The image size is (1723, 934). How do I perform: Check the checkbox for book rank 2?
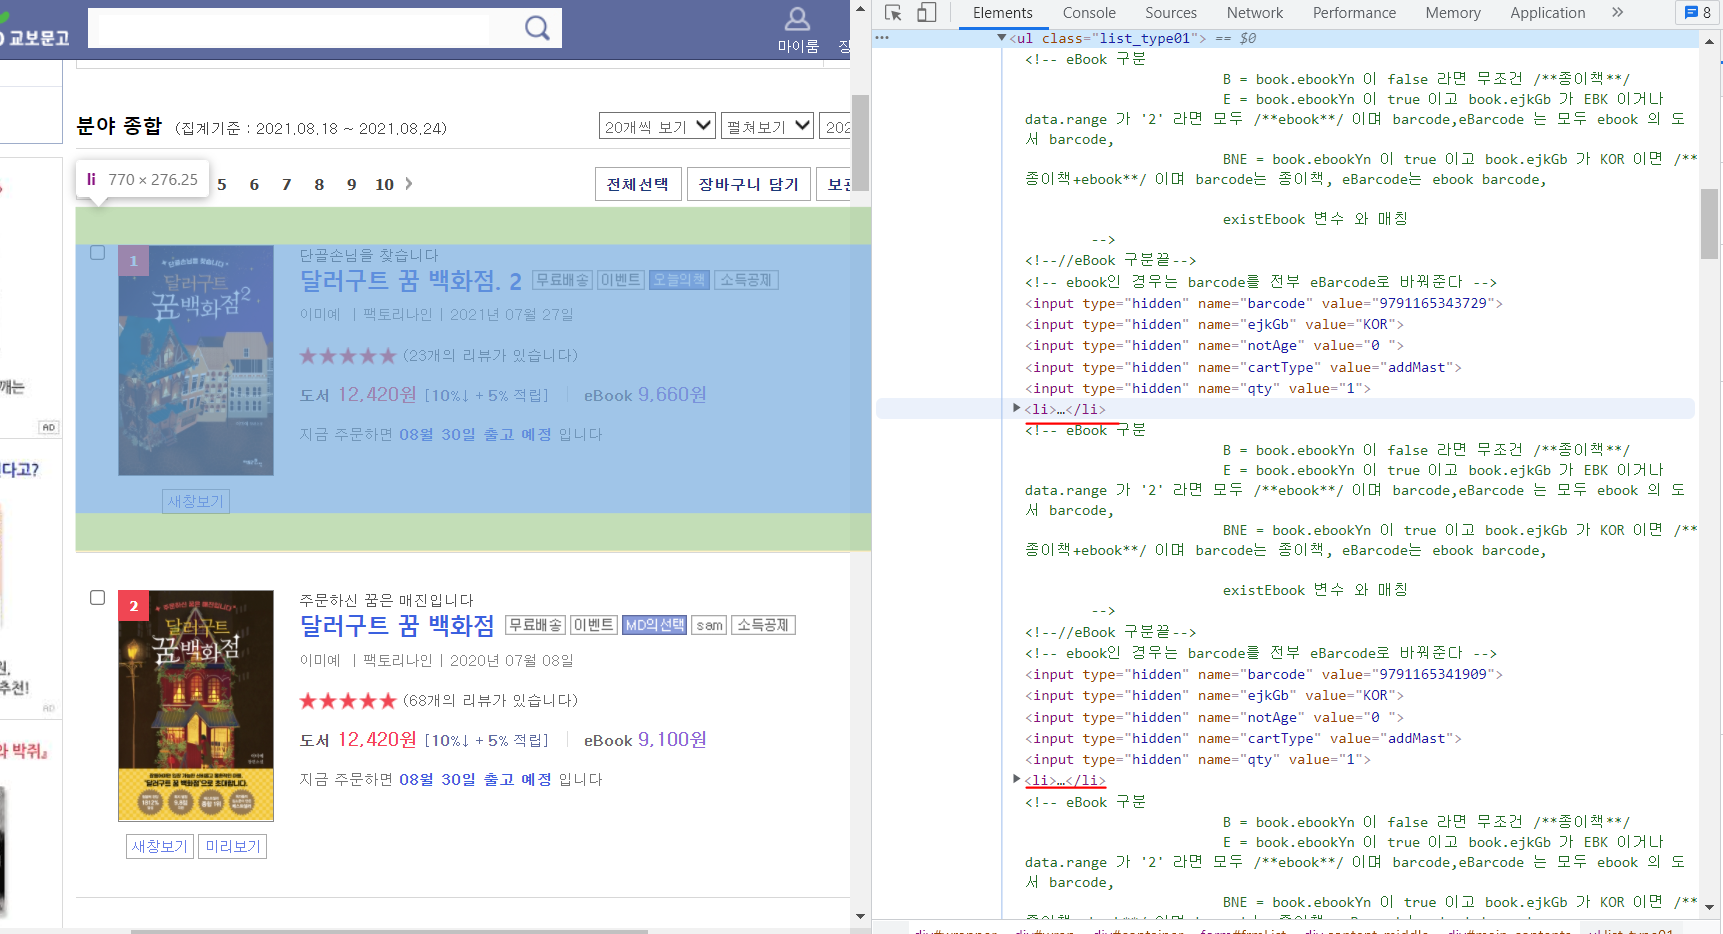pos(97,598)
